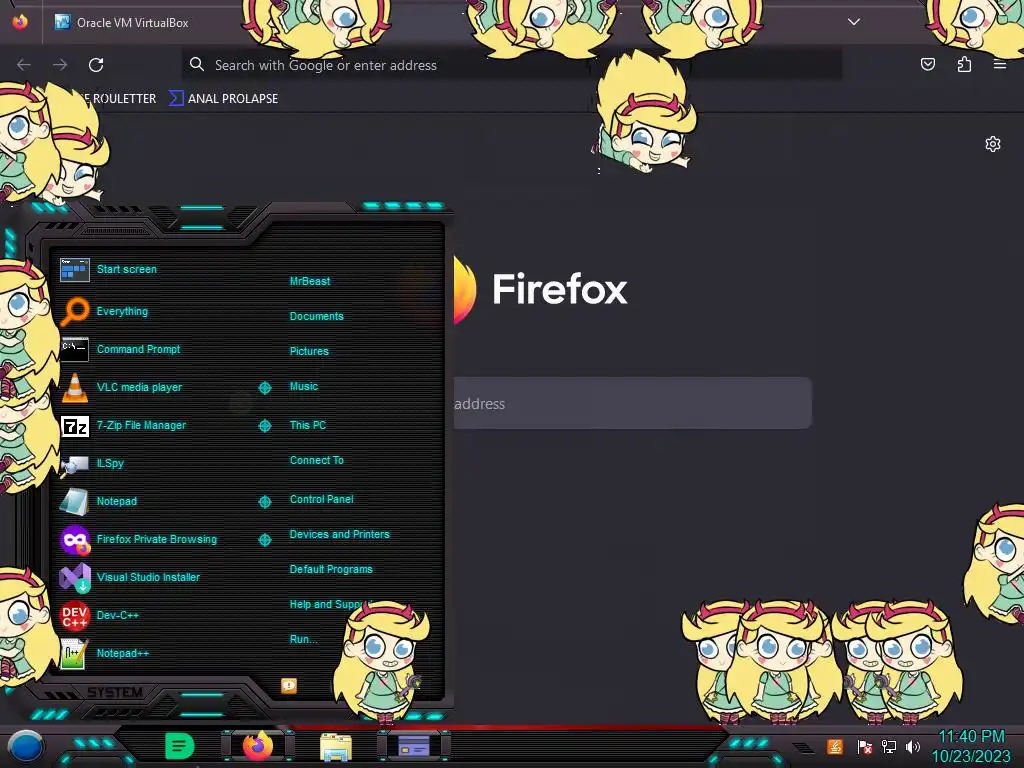Expand Notepad jump list arrow
The image size is (1024, 768).
pos(264,502)
